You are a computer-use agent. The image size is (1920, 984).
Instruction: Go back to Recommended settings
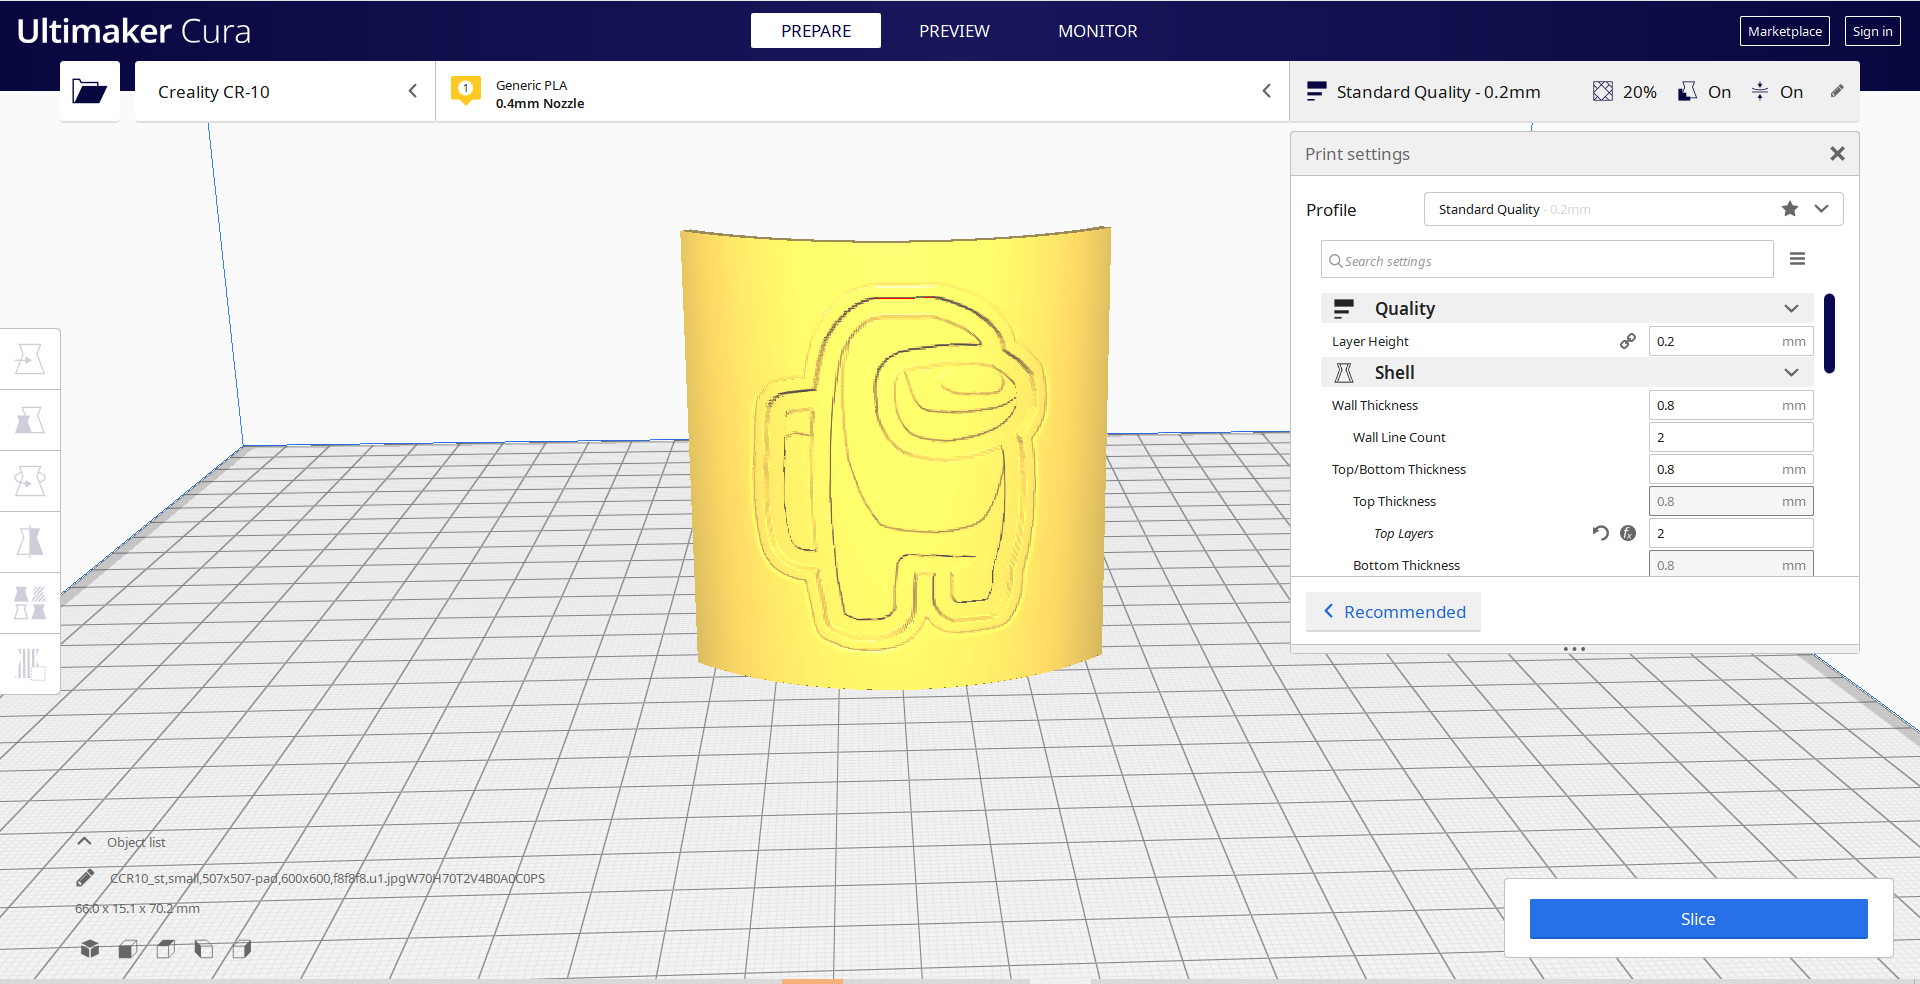[1394, 612]
